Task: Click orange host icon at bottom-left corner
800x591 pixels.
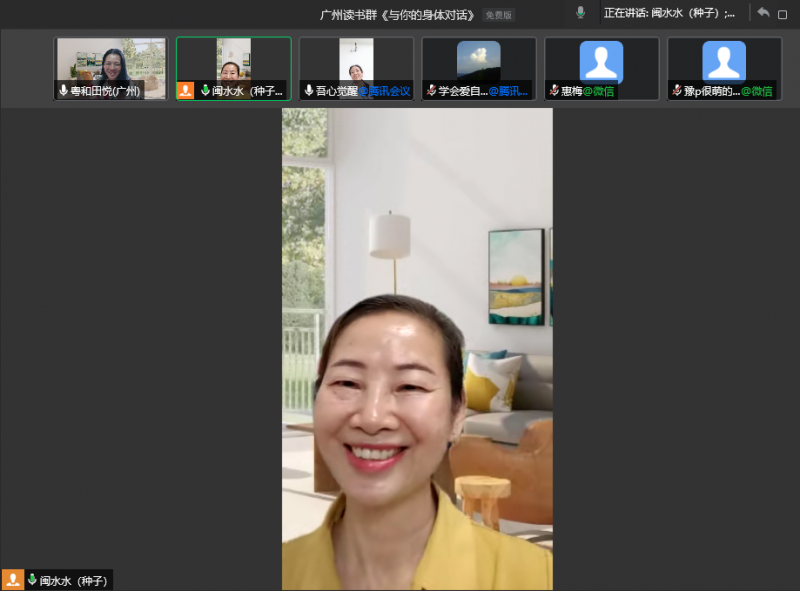Action: tap(13, 580)
